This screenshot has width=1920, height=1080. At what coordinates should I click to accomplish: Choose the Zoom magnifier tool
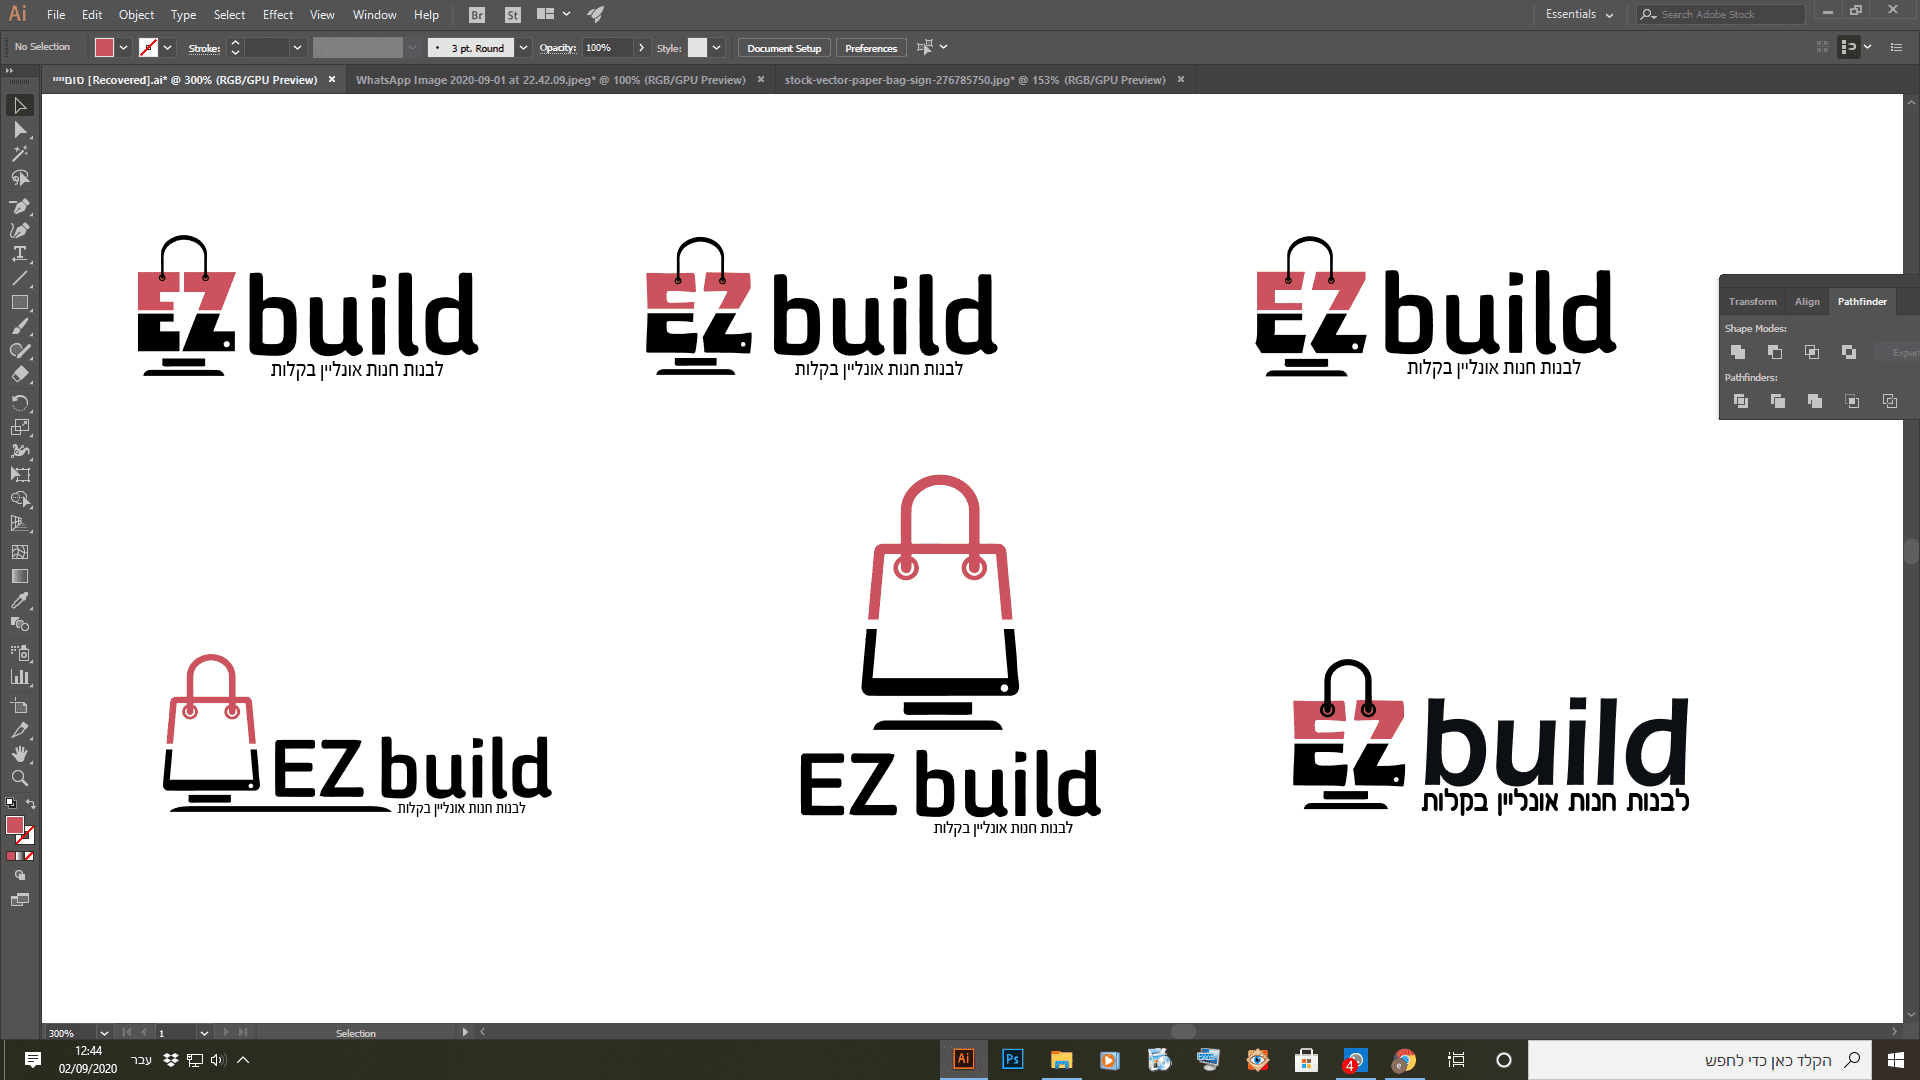pos(19,778)
